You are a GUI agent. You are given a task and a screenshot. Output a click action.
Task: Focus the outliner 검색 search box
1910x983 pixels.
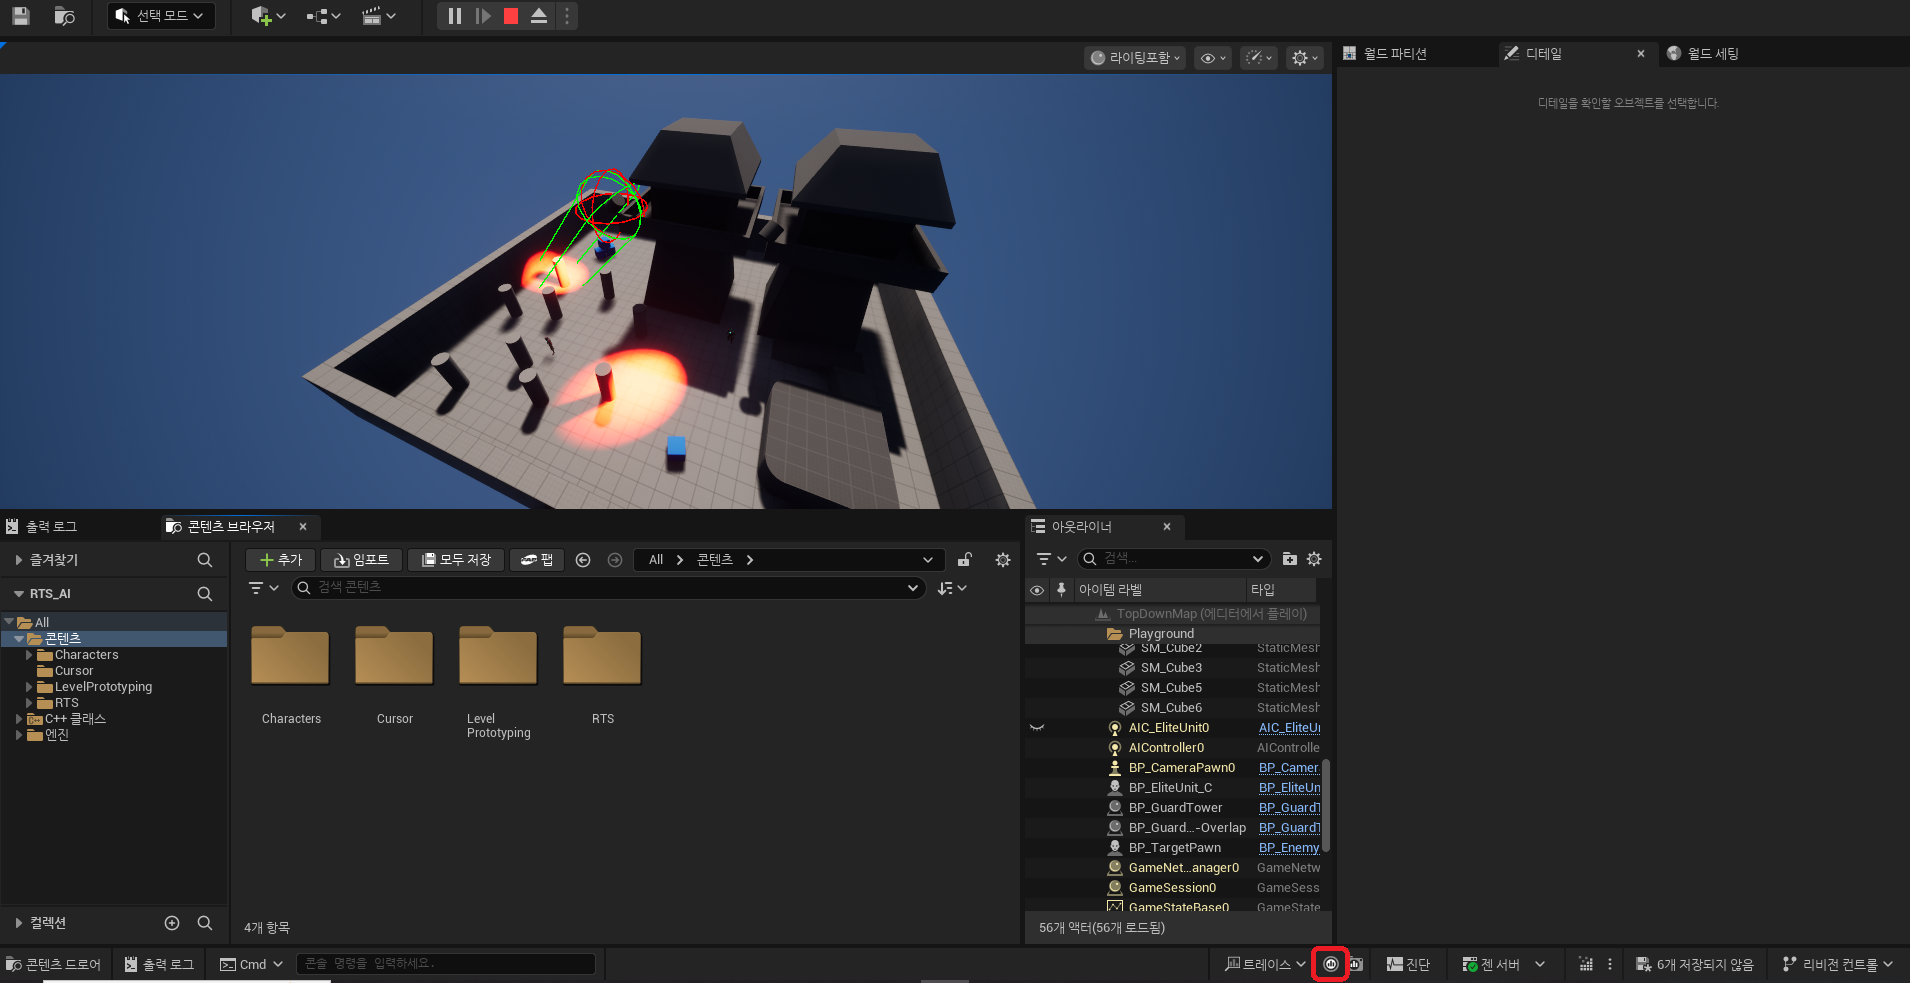coord(1174,559)
